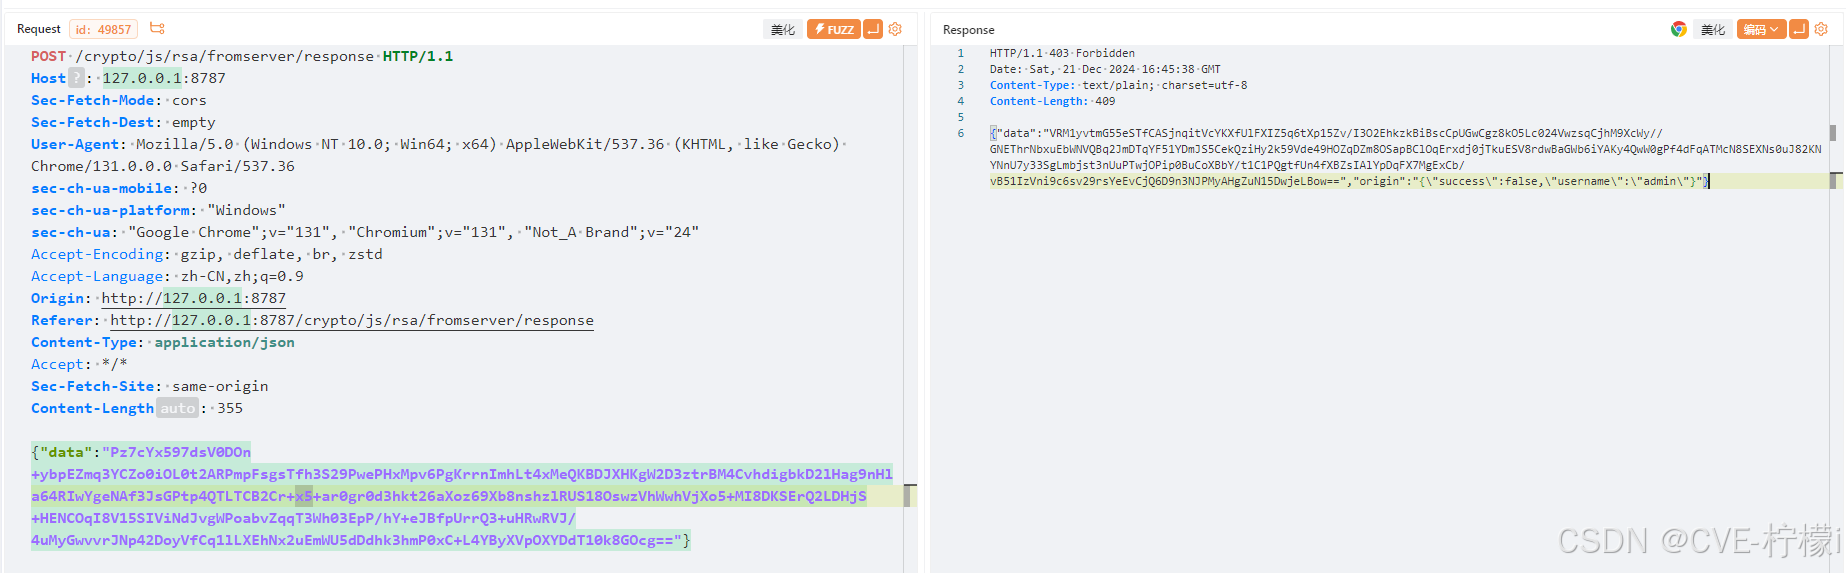
Task: Click response Content-Length: 409 header
Action: pyautogui.click(x=1052, y=101)
